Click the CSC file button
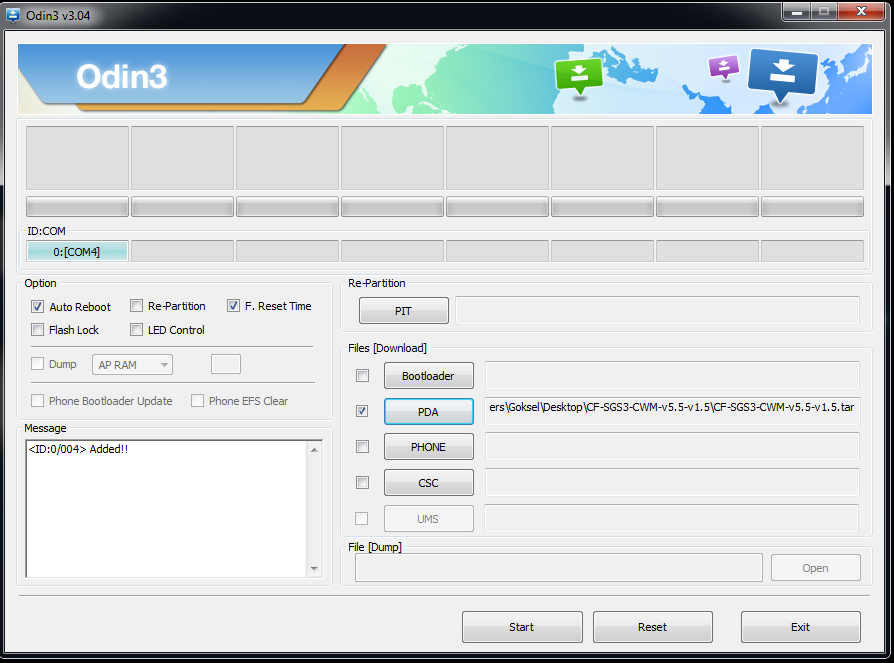 (x=429, y=483)
